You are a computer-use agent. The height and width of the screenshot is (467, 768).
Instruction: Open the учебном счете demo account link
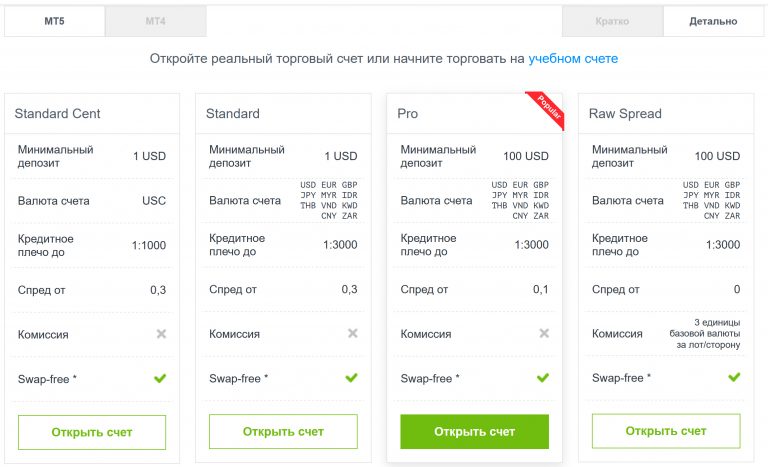573,59
